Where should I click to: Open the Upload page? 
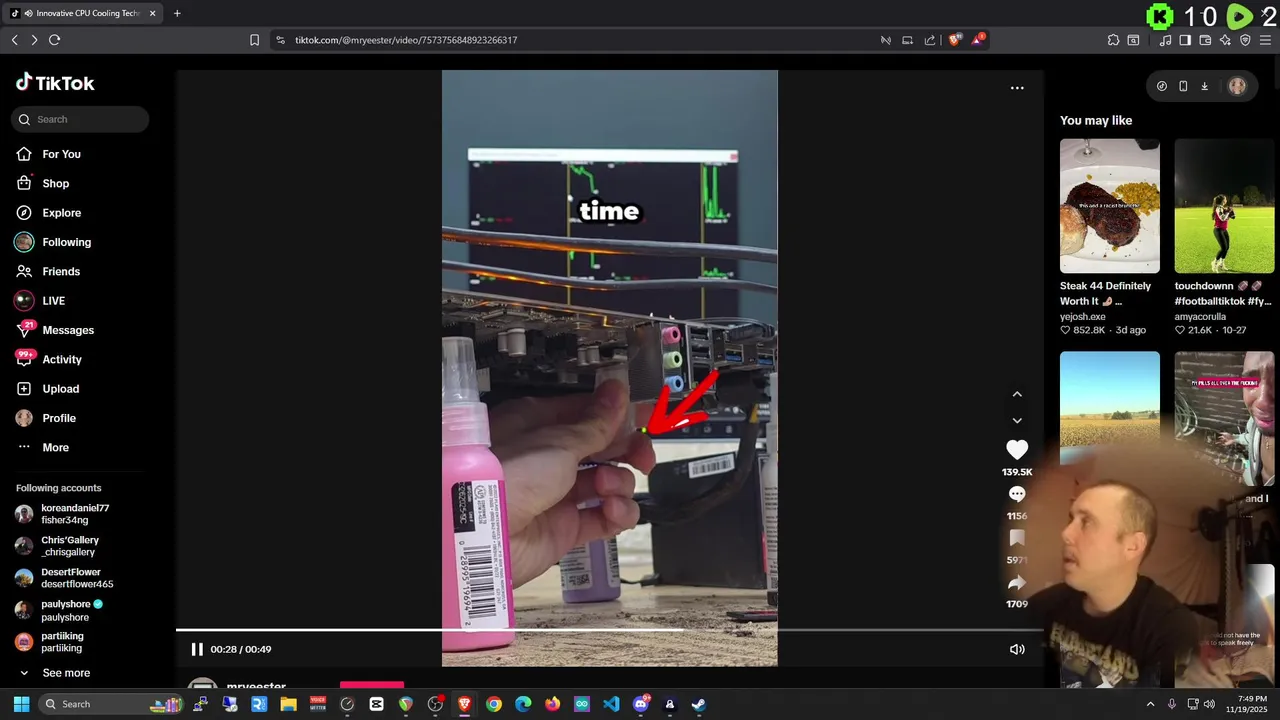point(60,389)
